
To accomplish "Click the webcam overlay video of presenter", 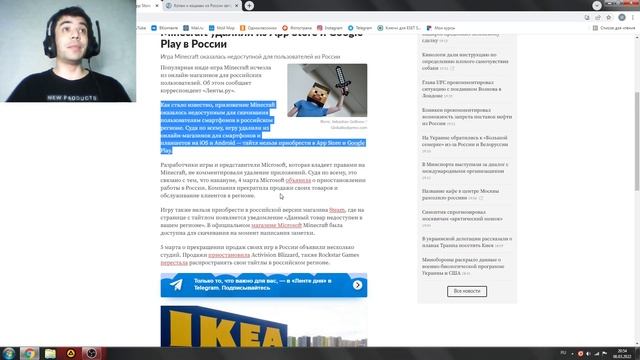I will tap(68, 51).
